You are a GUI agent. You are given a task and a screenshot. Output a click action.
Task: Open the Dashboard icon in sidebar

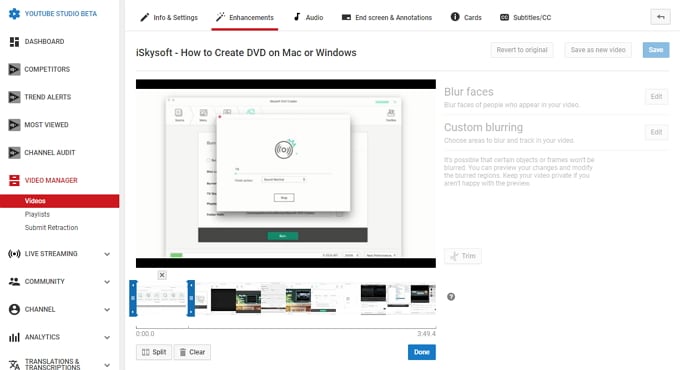pyautogui.click(x=14, y=42)
